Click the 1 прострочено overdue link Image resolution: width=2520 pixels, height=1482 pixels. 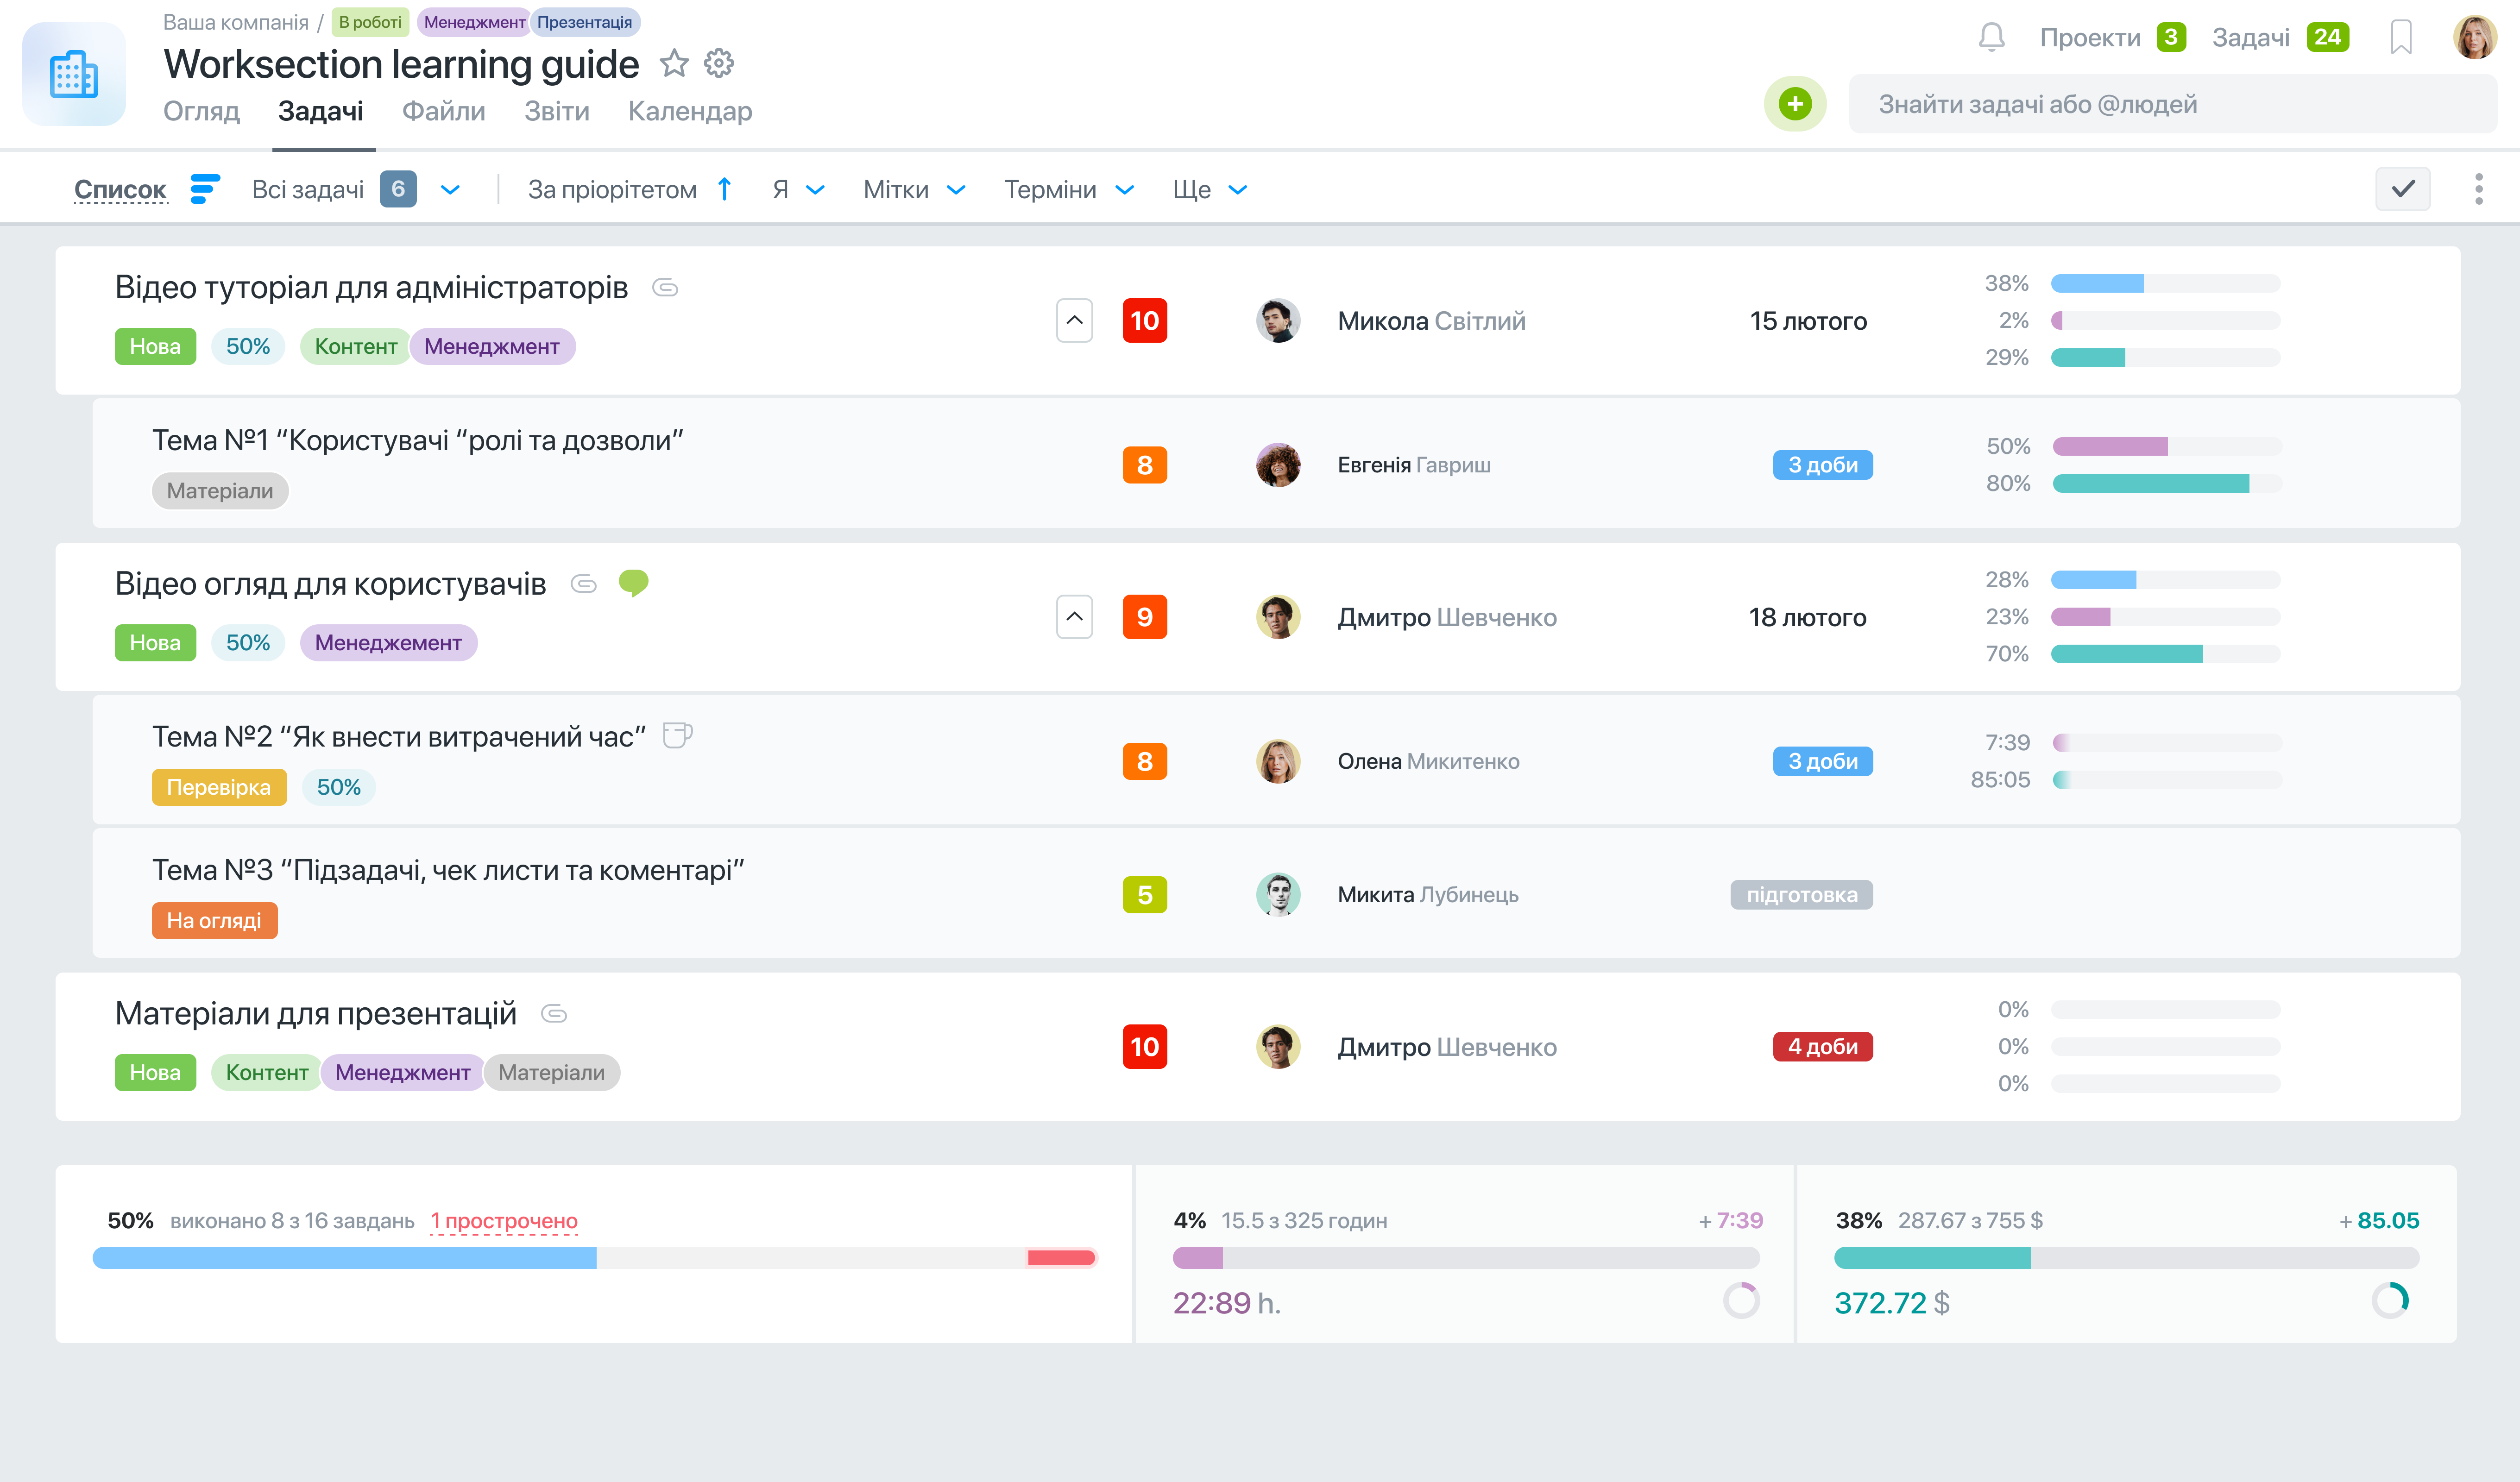[x=504, y=1221]
